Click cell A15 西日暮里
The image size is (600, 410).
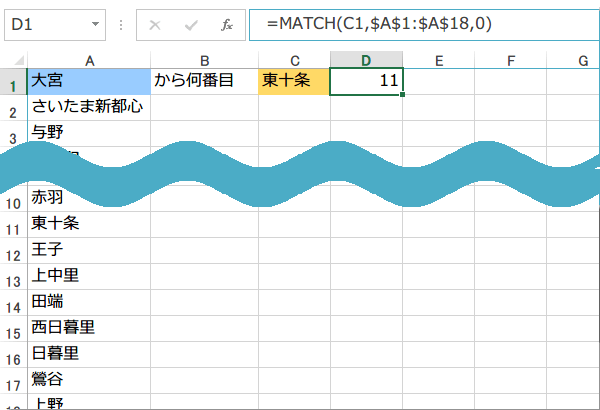89,329
